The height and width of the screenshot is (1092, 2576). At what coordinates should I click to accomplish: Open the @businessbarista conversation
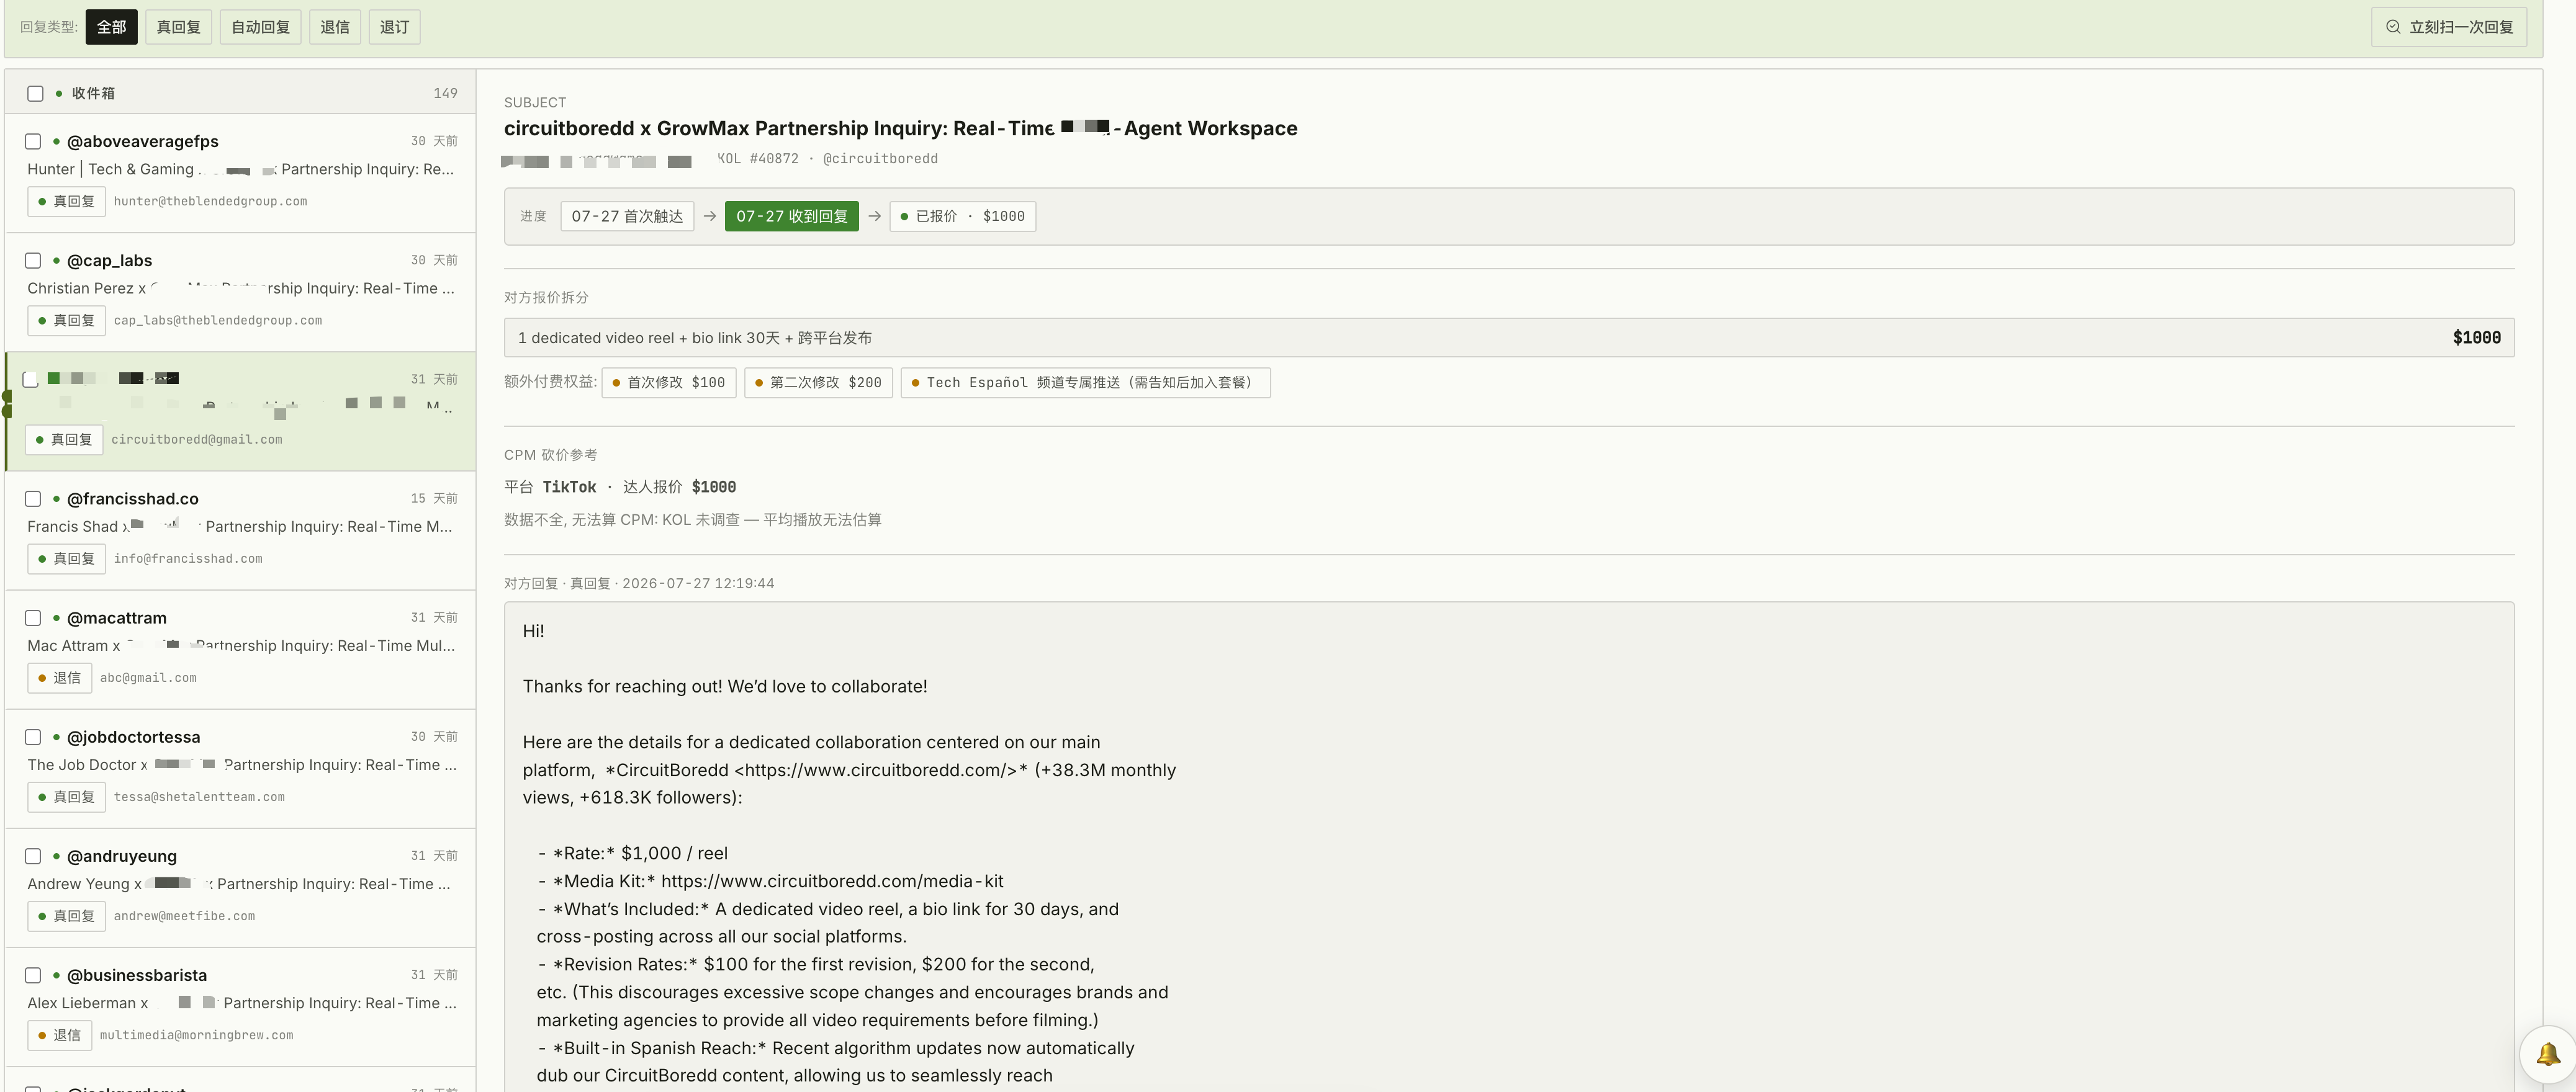coord(240,1006)
